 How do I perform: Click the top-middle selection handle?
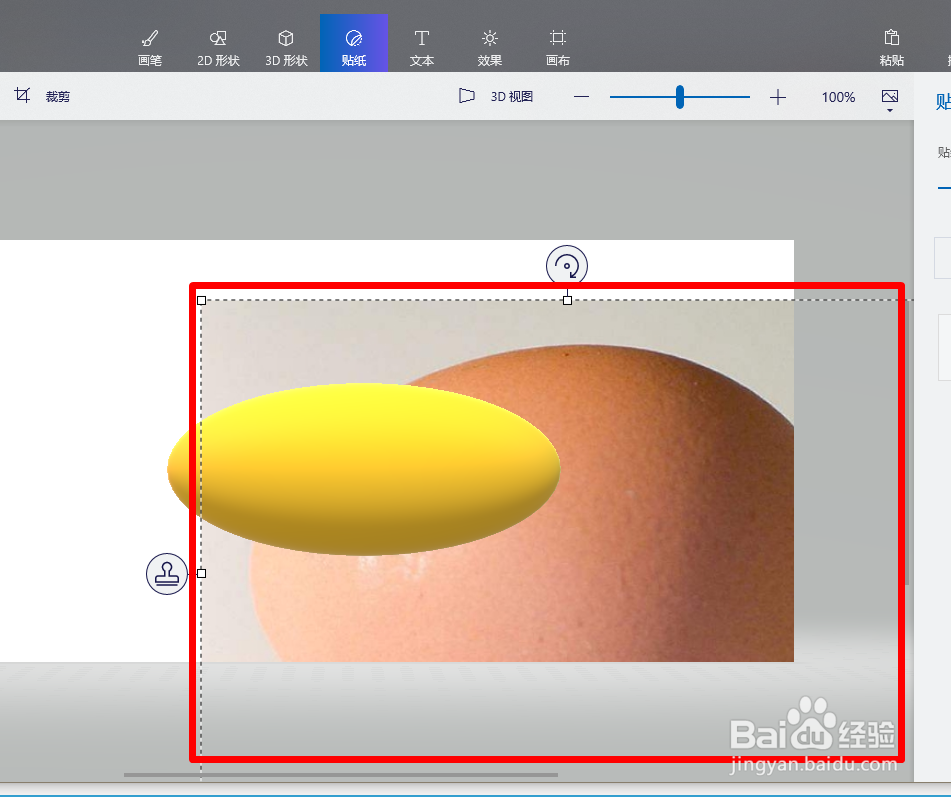click(x=567, y=300)
